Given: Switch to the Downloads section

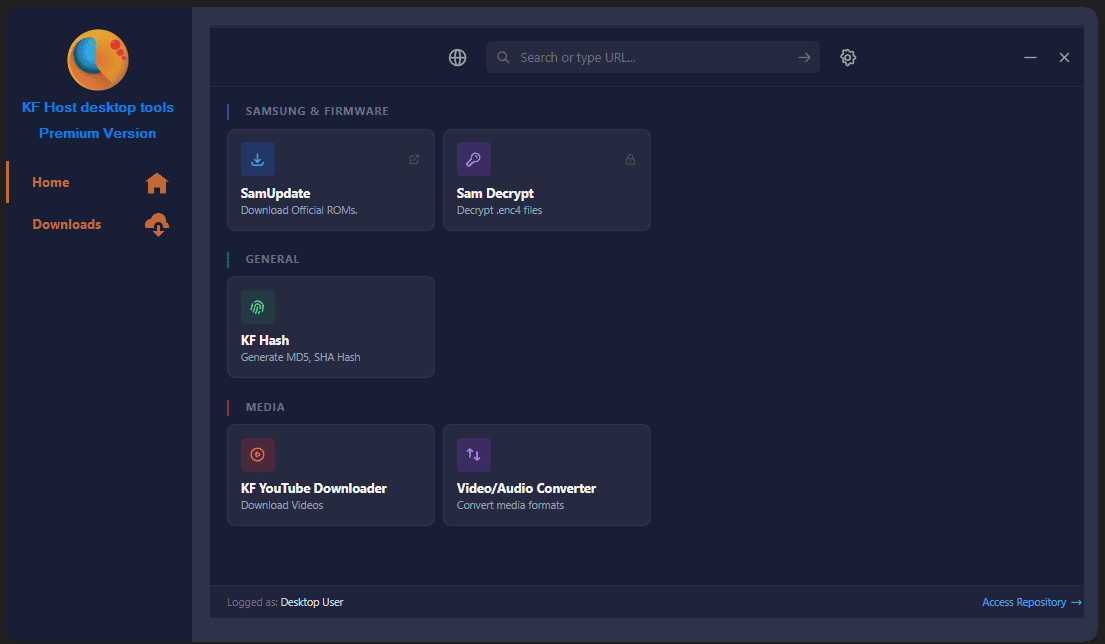Looking at the screenshot, I should (x=66, y=224).
